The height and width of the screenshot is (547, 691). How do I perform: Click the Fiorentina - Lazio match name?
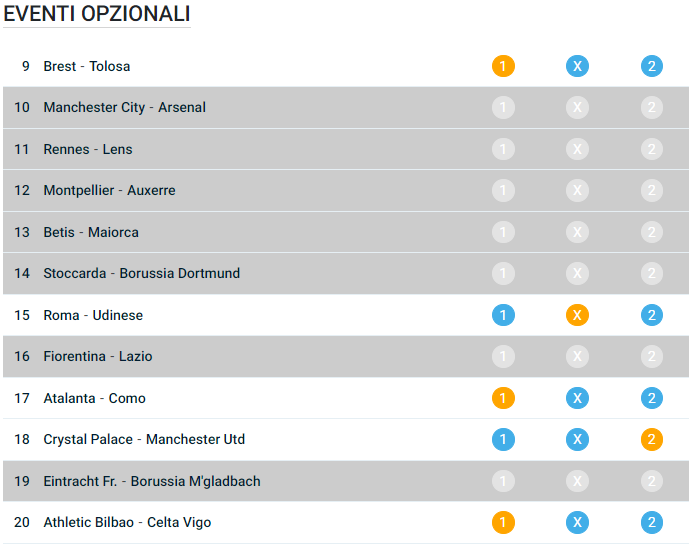click(x=98, y=357)
